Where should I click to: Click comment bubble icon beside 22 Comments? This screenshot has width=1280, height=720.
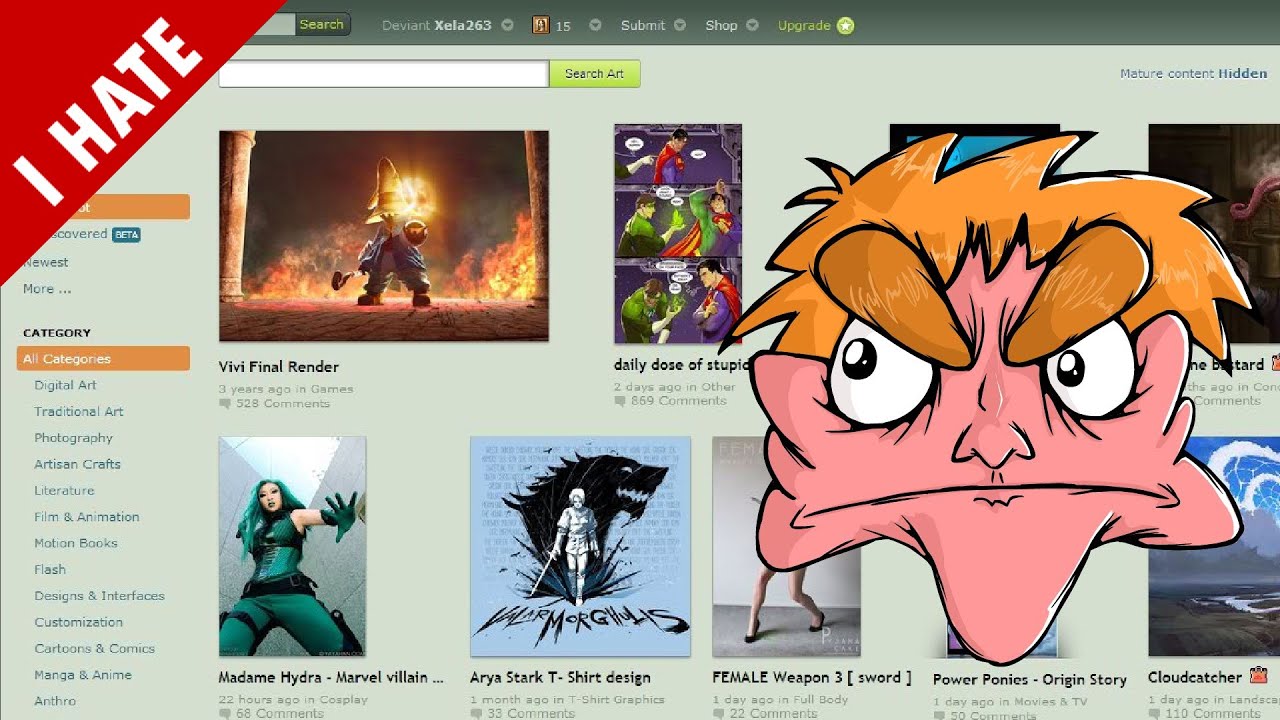(x=718, y=714)
